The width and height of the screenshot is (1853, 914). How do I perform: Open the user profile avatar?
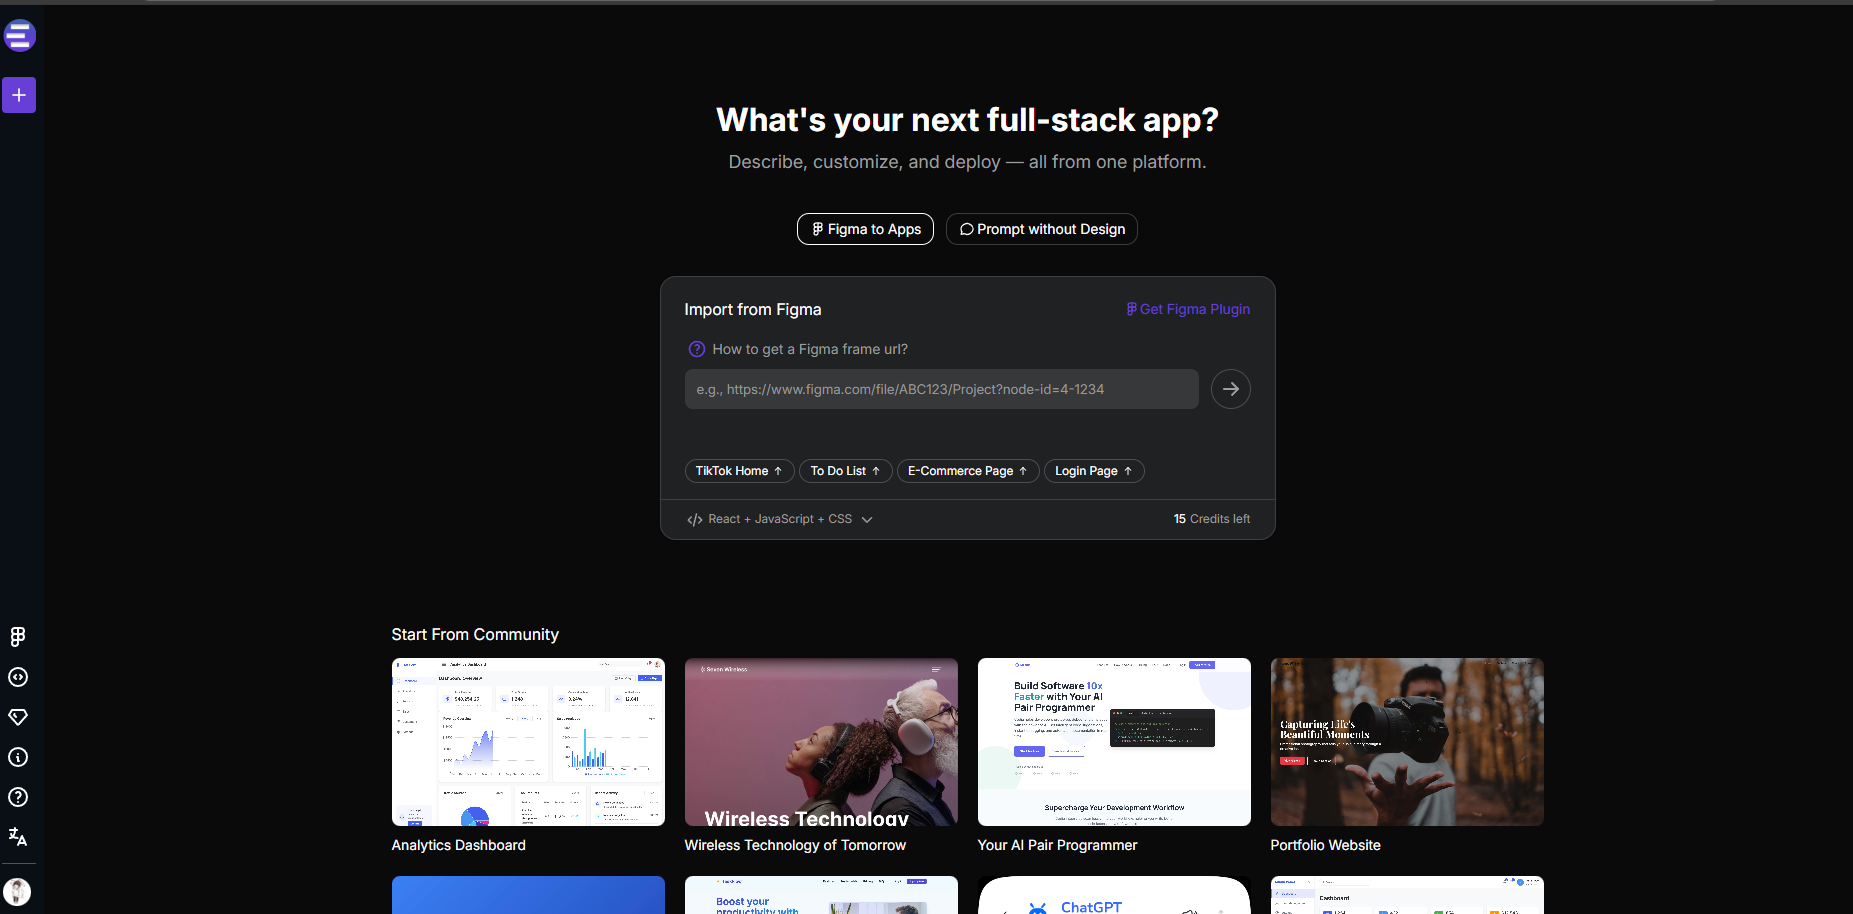[17, 891]
